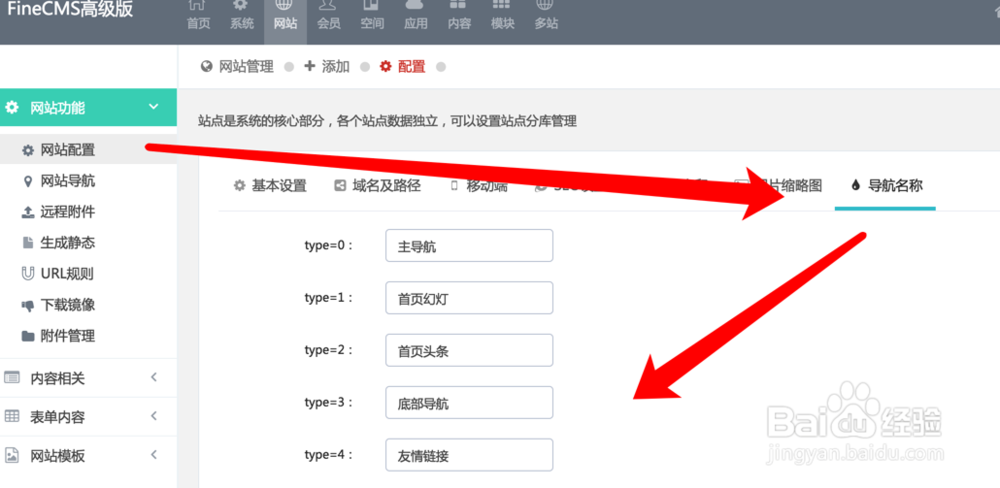Click the FineCMS高级版 logo text

pos(70,9)
